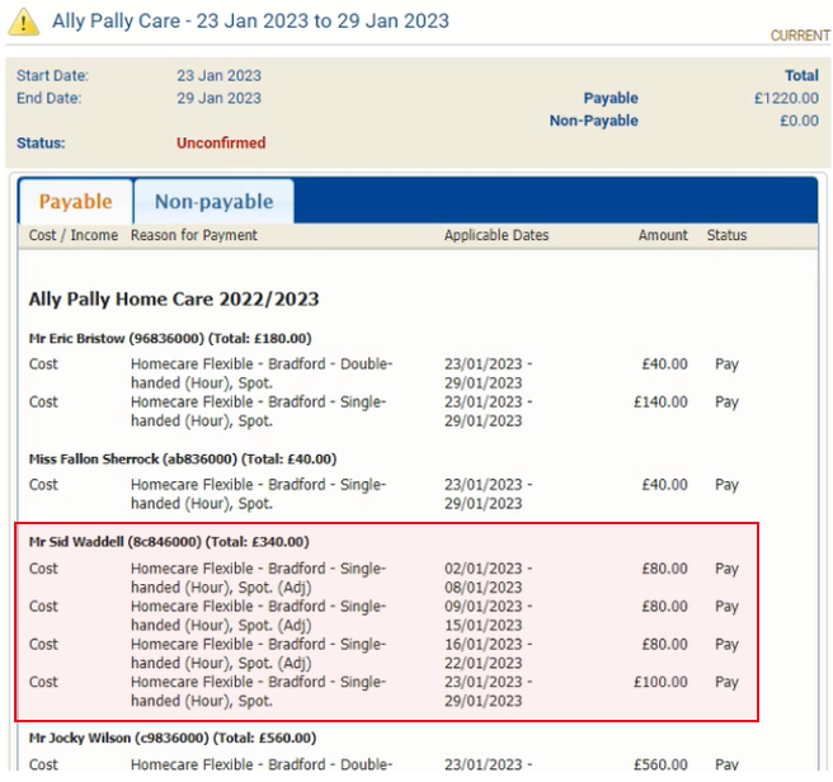Open Miss Fallon Sherrock's record heading

(x=182, y=459)
